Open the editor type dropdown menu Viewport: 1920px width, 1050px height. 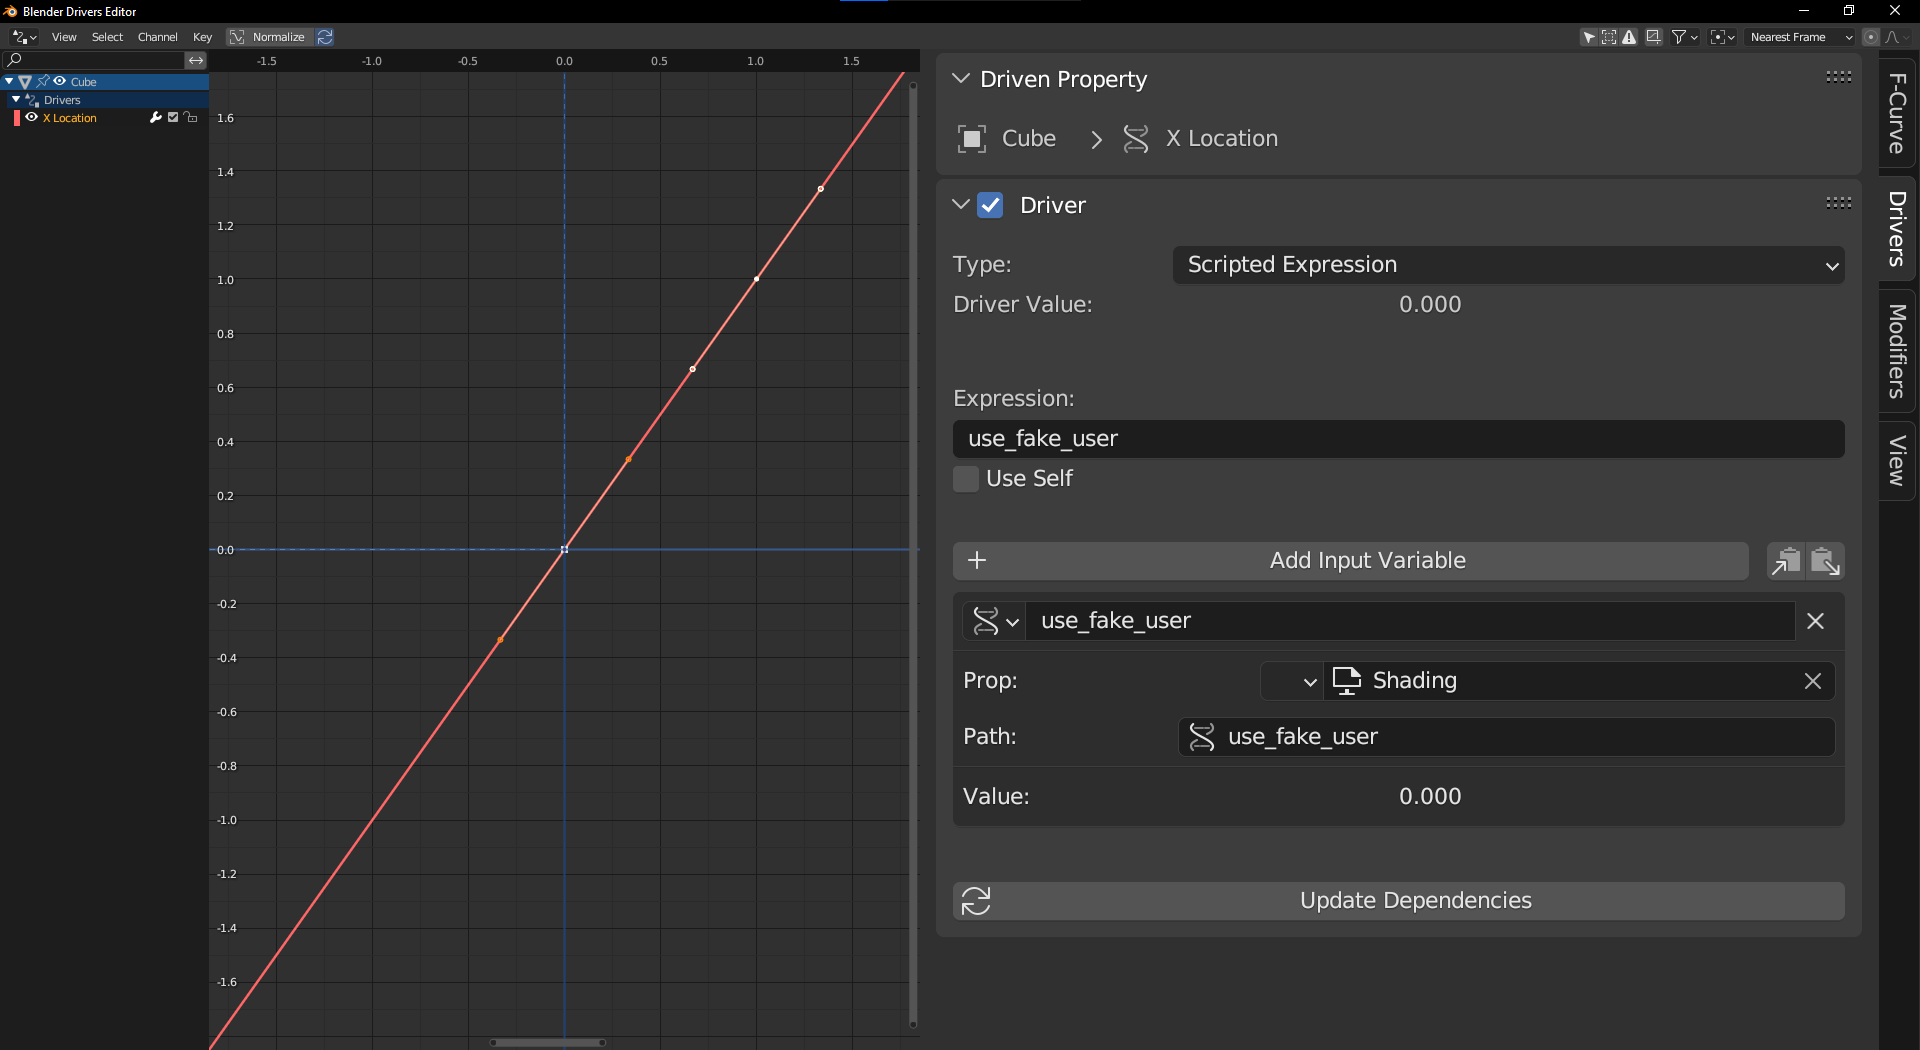point(24,37)
